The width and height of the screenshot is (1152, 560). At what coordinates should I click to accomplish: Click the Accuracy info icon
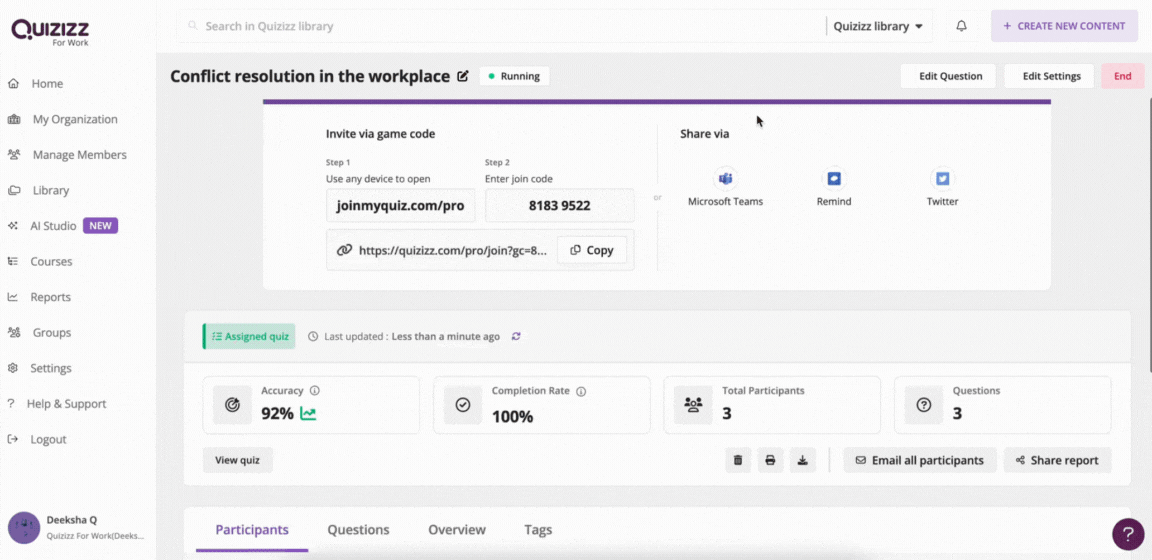pos(314,391)
